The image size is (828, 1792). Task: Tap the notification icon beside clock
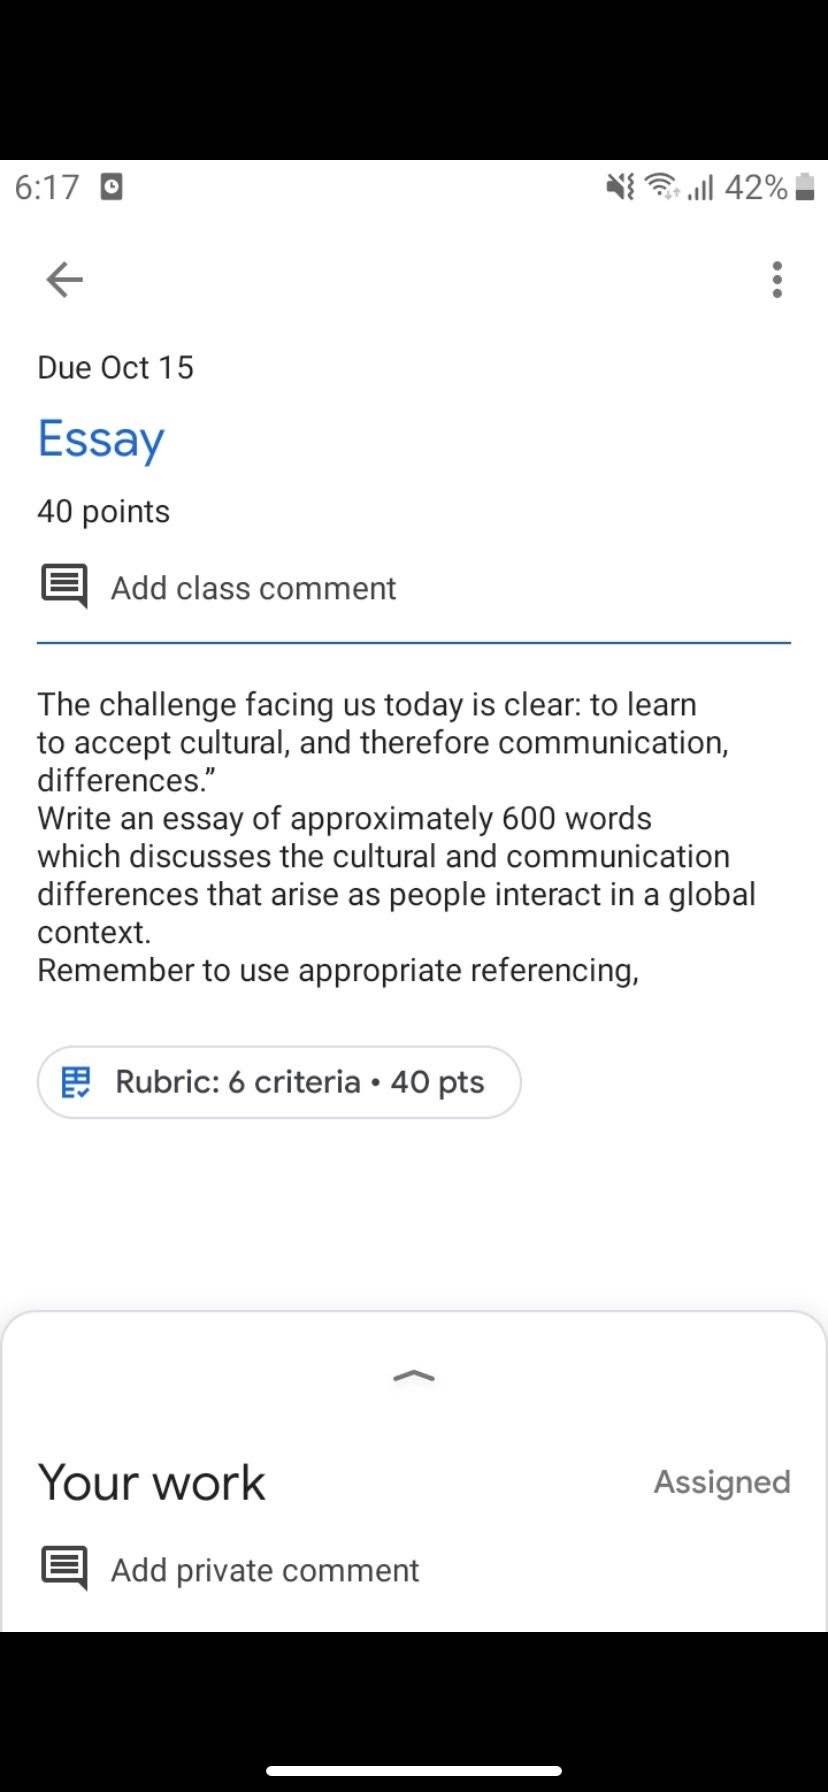[x=113, y=187]
